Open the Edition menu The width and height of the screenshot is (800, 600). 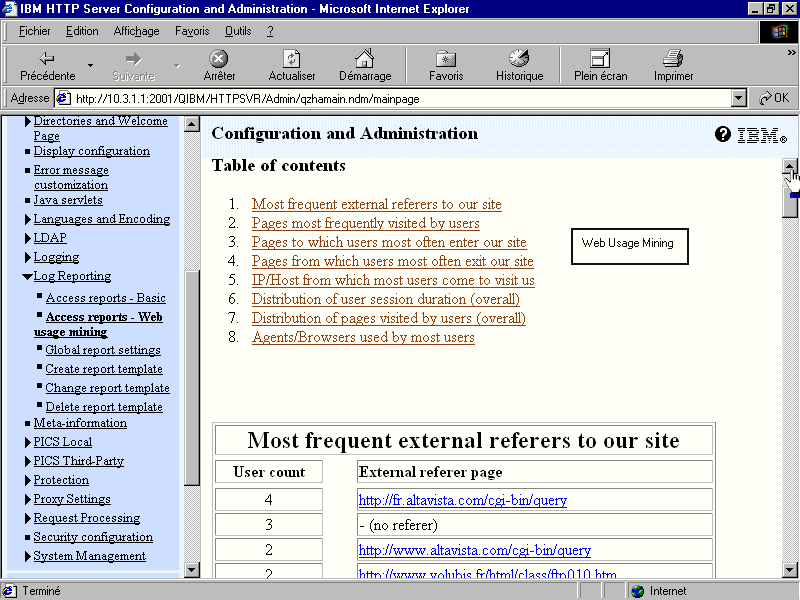click(82, 31)
